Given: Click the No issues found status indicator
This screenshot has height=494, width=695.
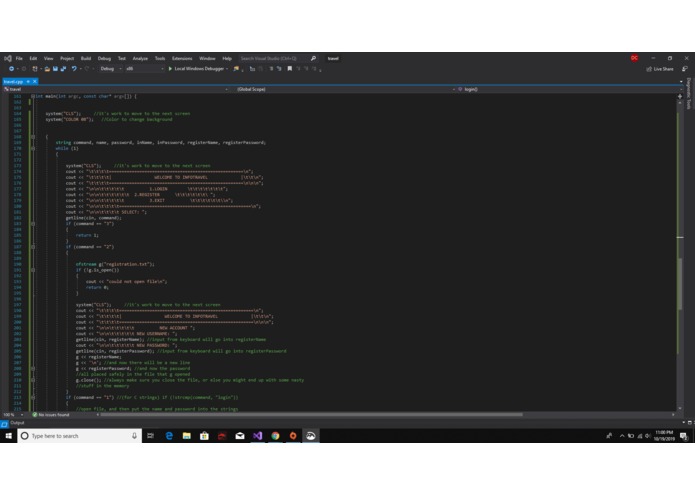Looking at the screenshot, I should (x=51, y=415).
